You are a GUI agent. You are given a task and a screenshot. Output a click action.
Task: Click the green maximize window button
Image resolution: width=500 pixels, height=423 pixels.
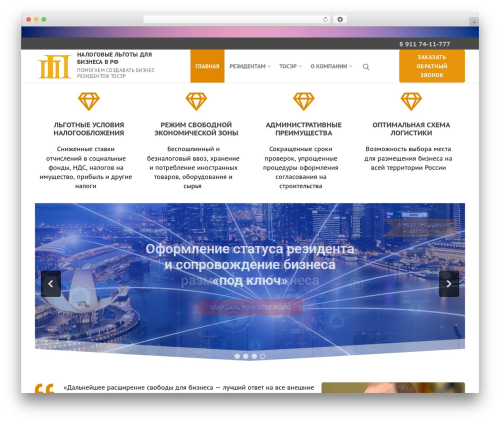click(x=44, y=20)
